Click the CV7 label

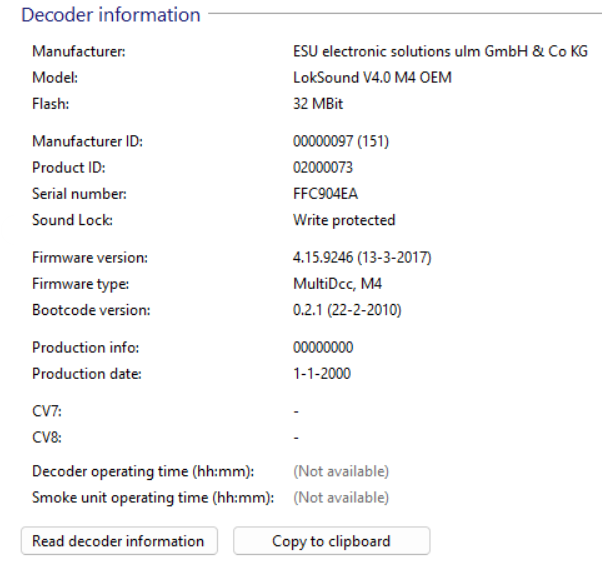pos(47,411)
